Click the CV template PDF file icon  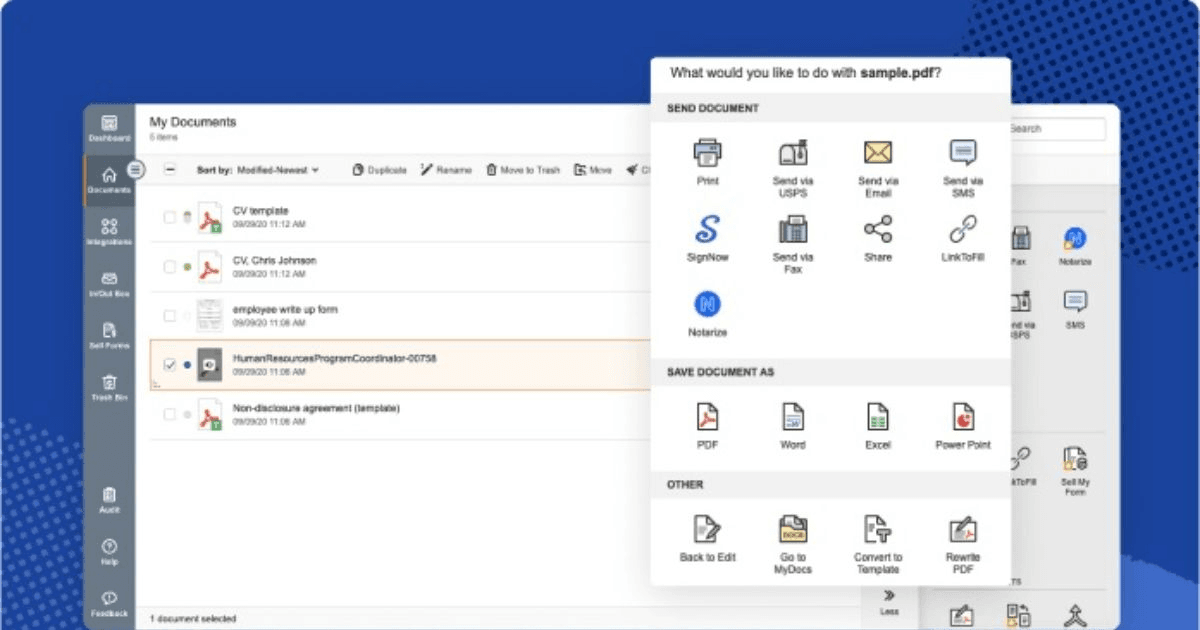tap(210, 217)
